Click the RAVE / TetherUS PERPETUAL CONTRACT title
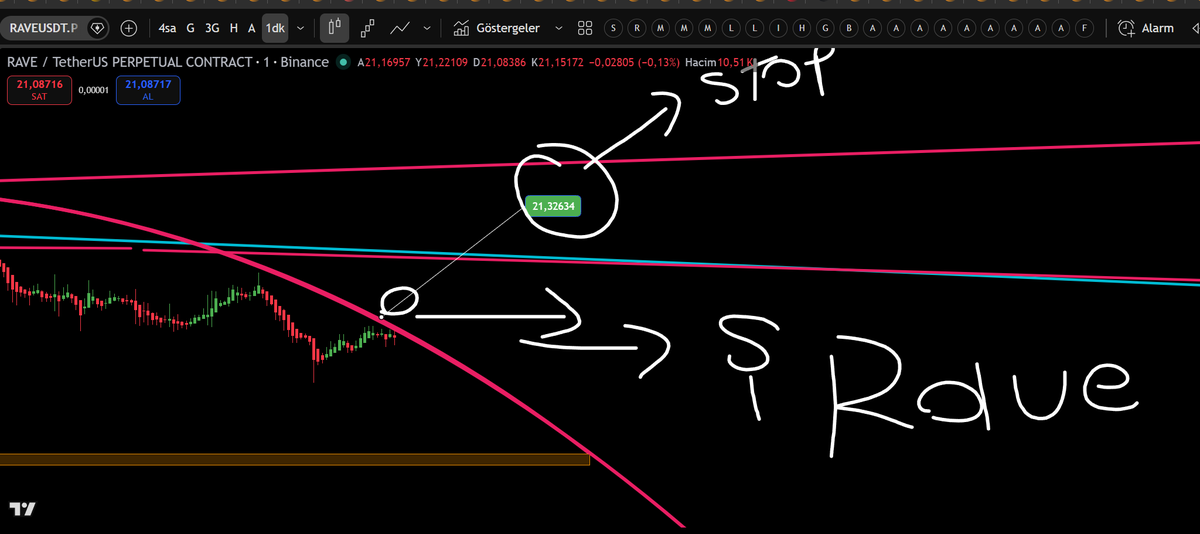This screenshot has height=534, width=1200. [130, 62]
